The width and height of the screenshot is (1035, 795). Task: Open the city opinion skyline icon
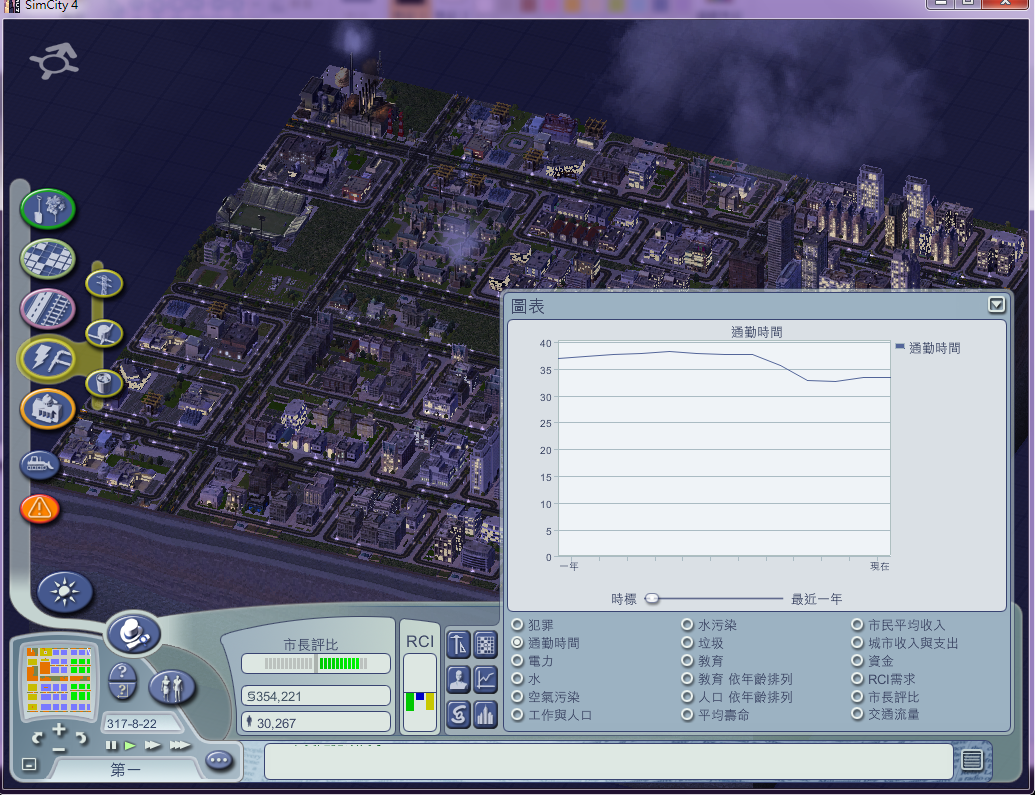click(486, 715)
